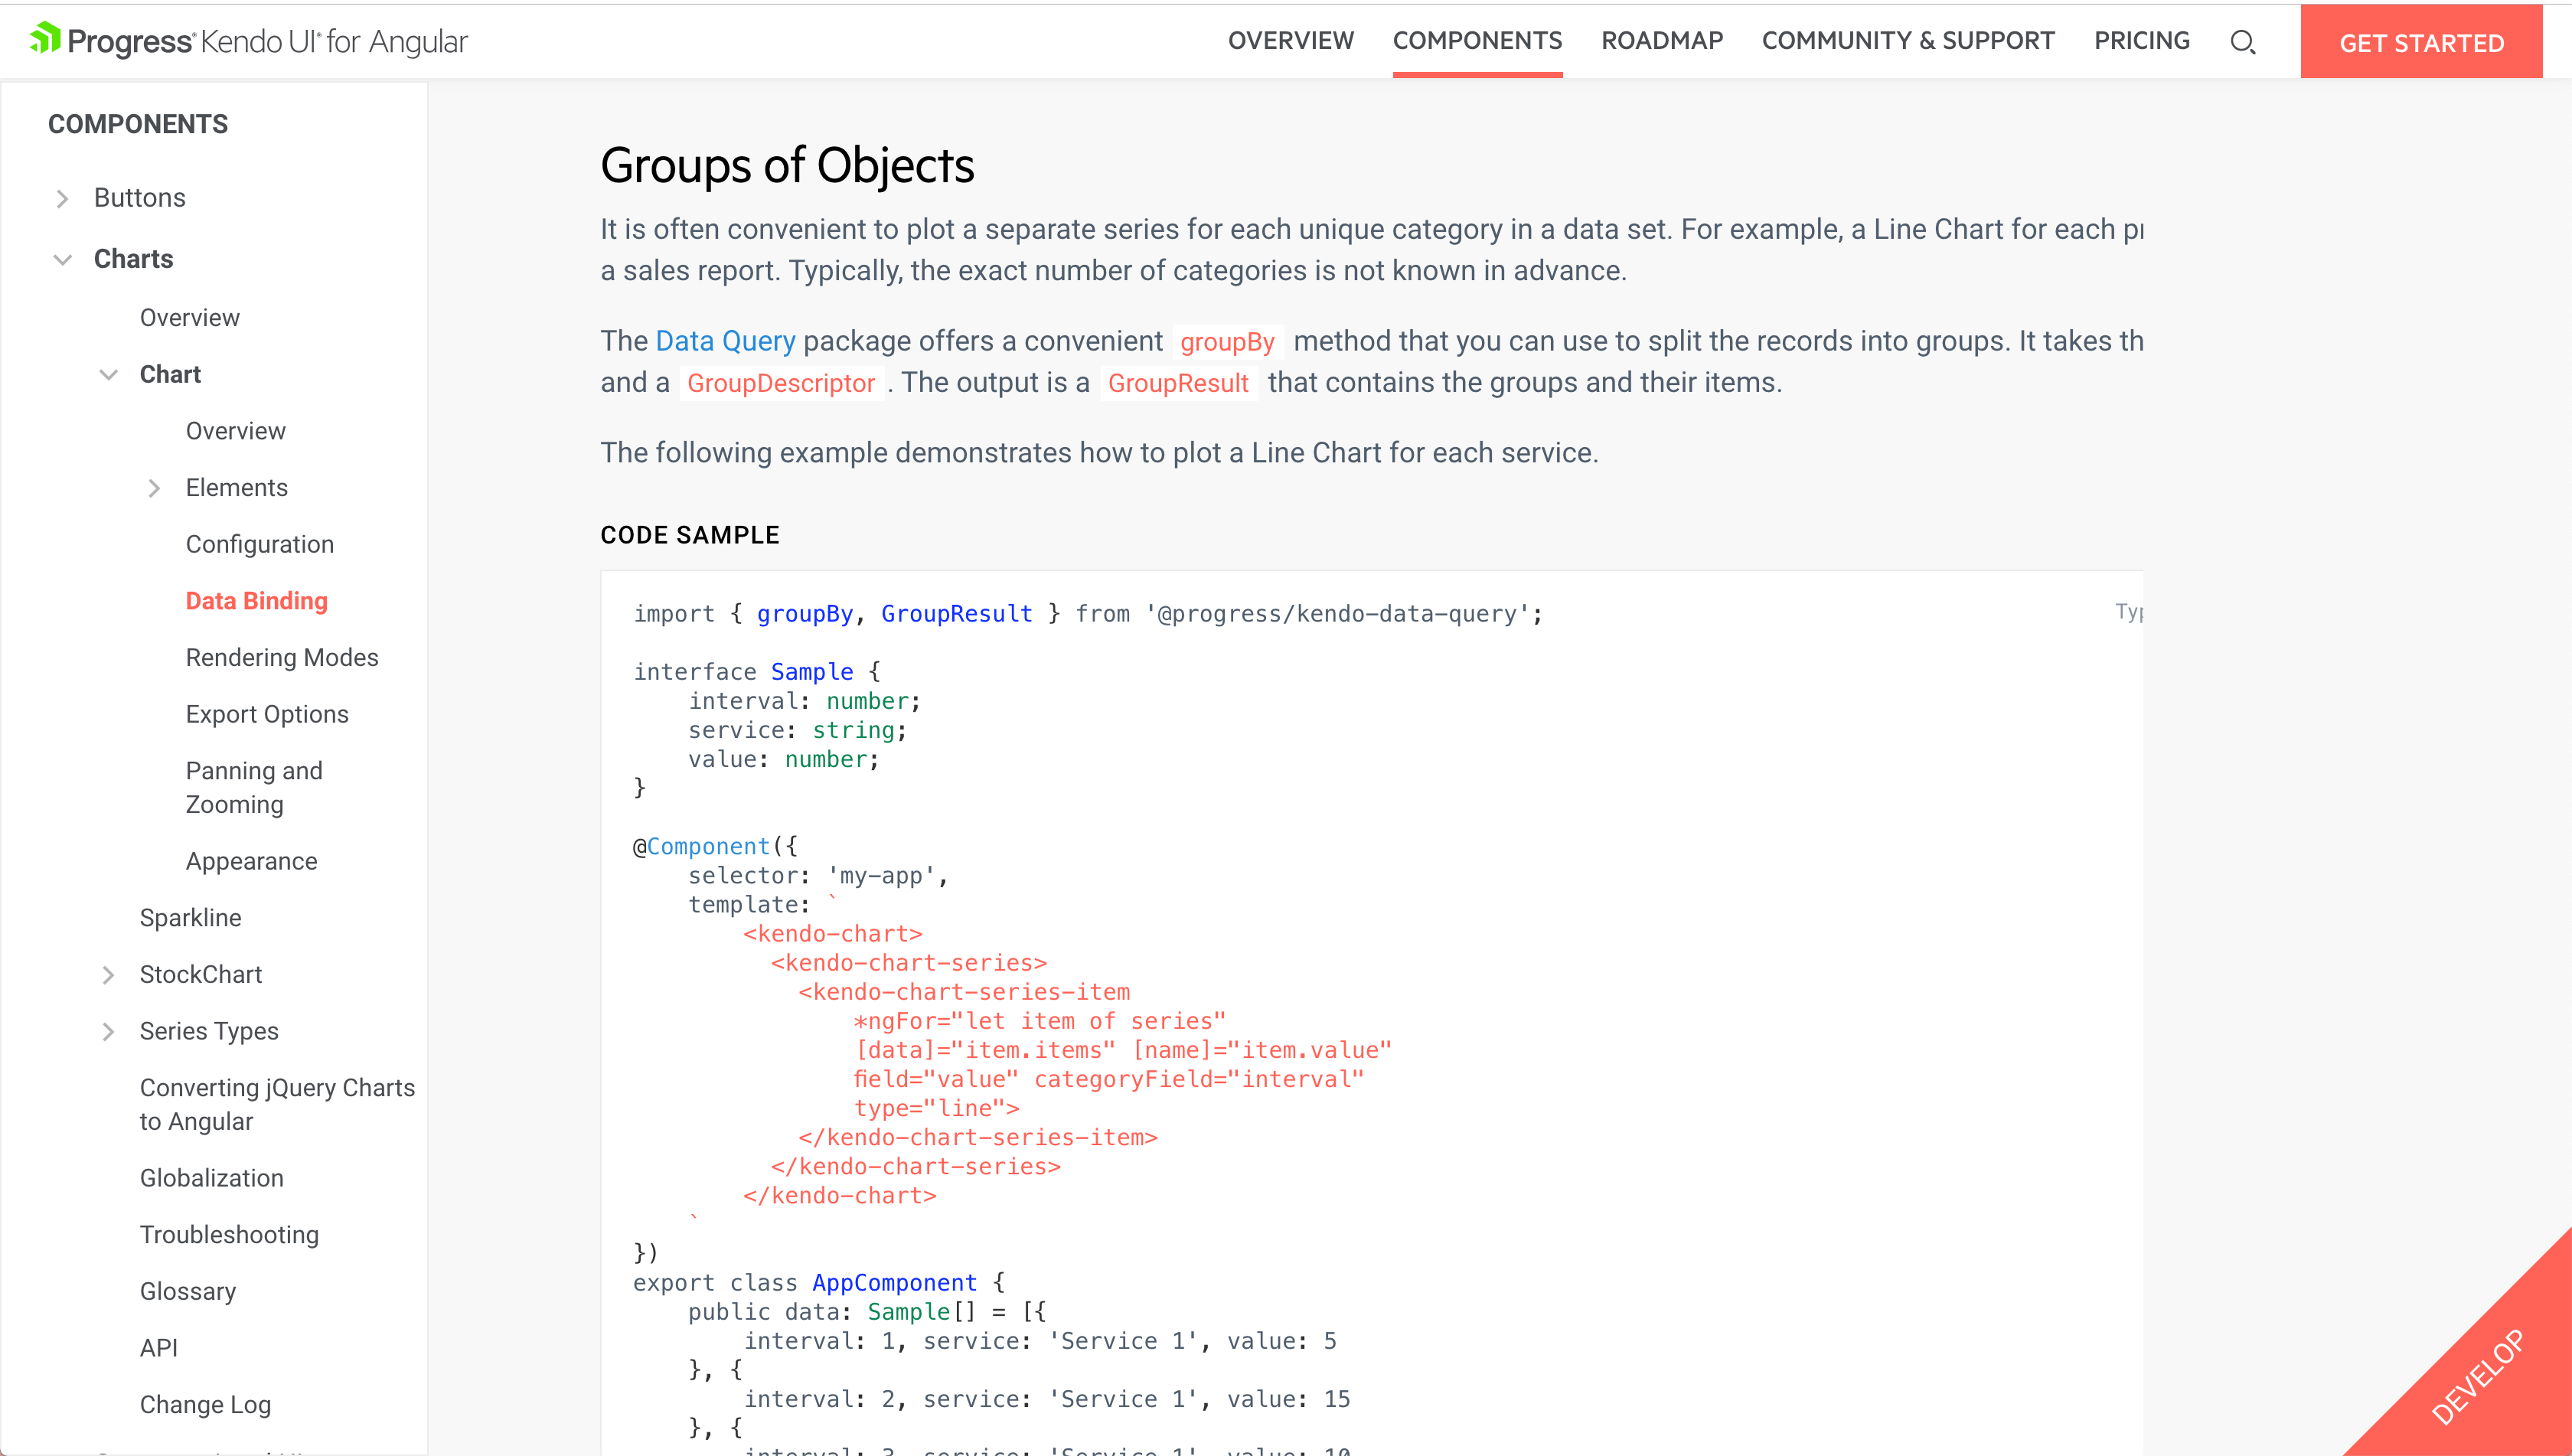Click the Progress Kendo UI logo
Viewport: 2572px width, 1456px height.
tap(248, 41)
